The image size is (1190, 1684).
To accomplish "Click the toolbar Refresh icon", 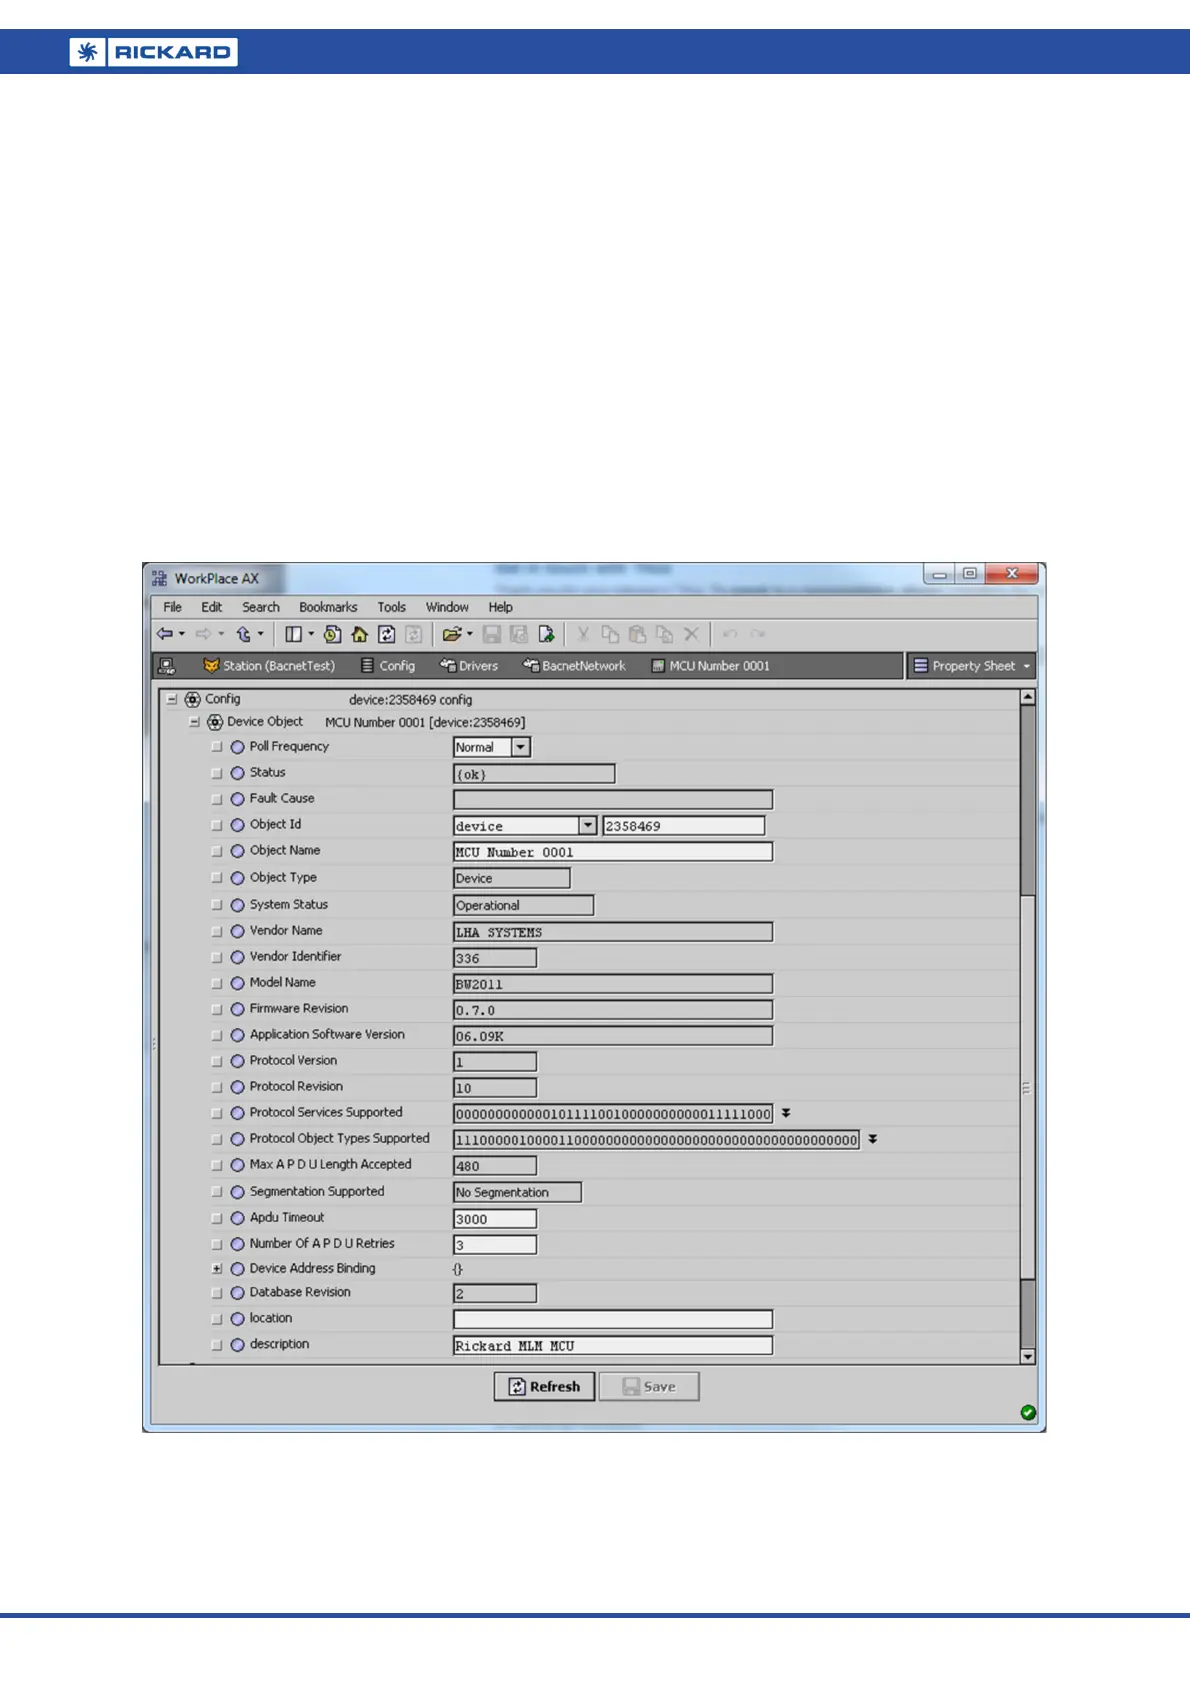I will [x=387, y=634].
